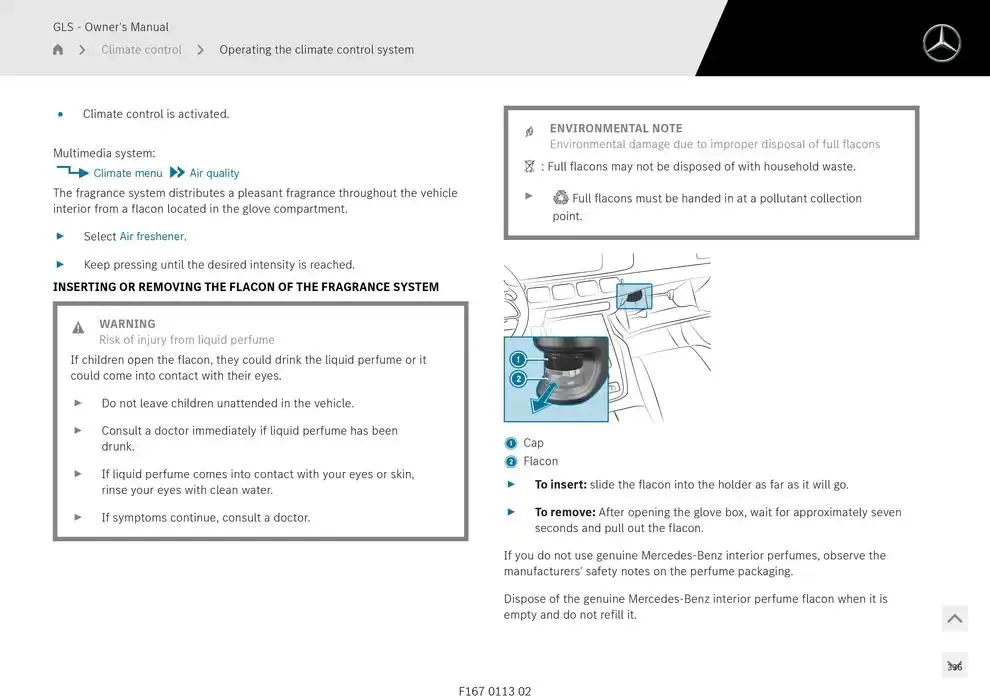The width and height of the screenshot is (990, 700).
Task: Click the recycling symbol before 'Full flacons must'
Action: point(561,198)
